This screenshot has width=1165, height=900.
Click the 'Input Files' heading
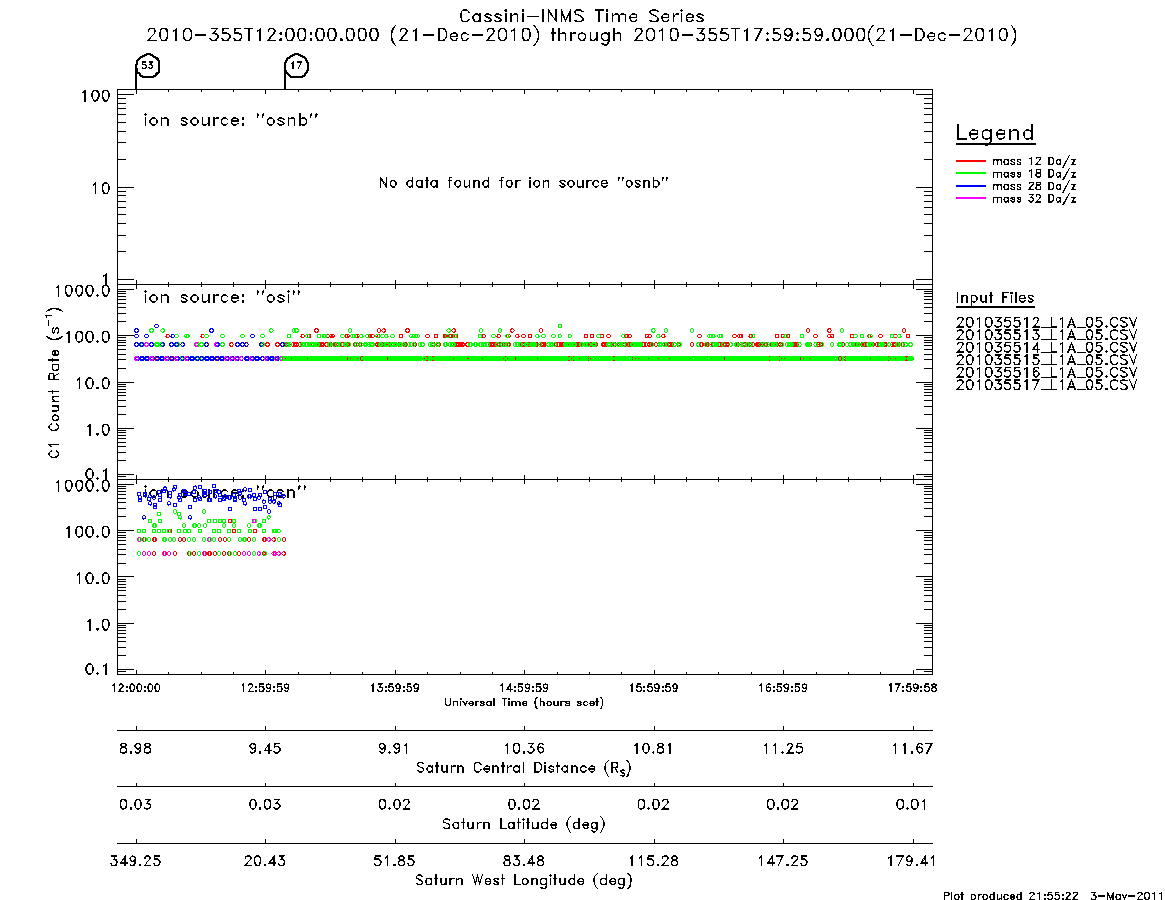tap(995, 298)
